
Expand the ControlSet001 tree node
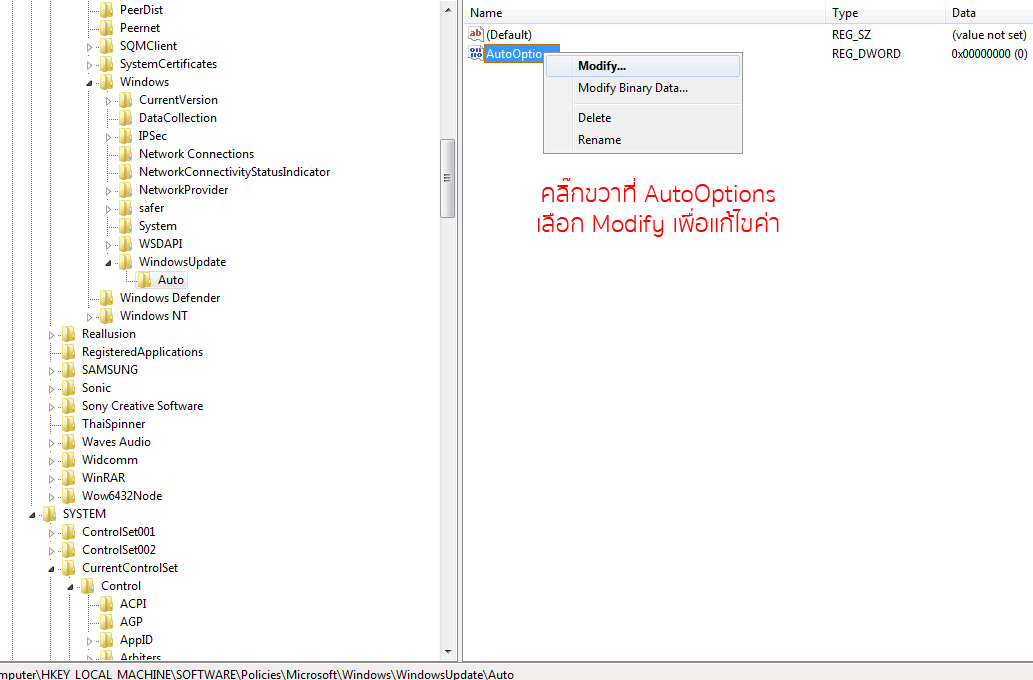click(52, 533)
